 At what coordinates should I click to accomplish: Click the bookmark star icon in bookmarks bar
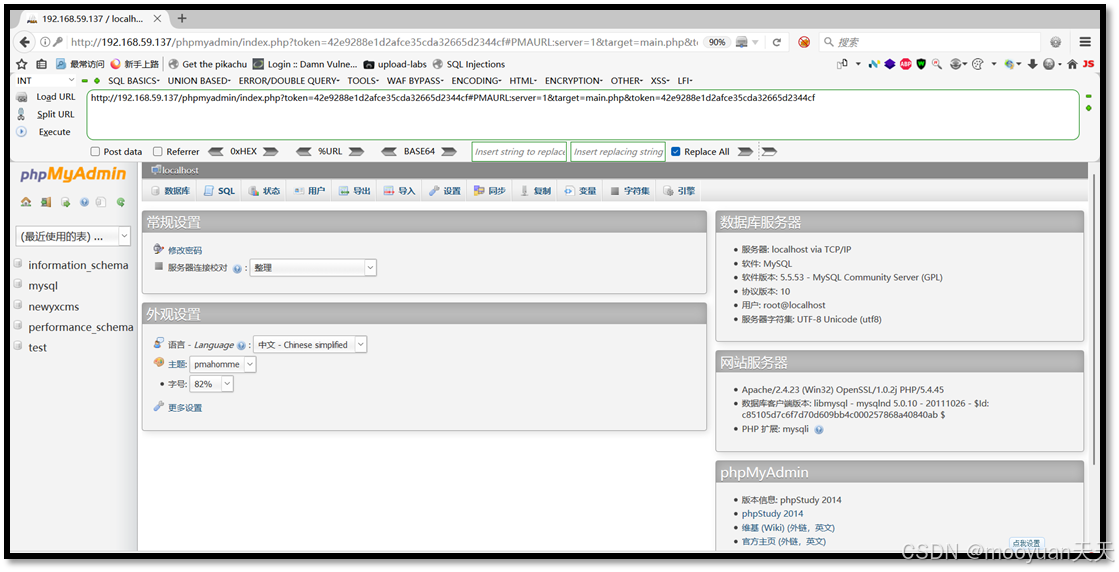pos(21,64)
